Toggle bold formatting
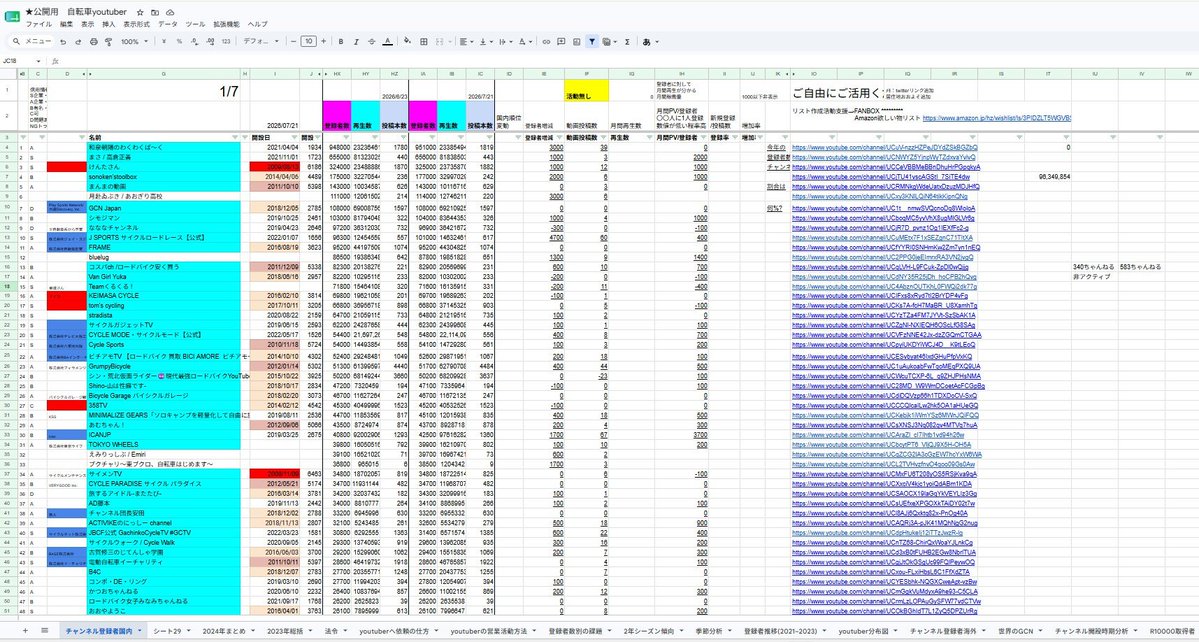Viewport: 1199px width, 642px height. [x=341, y=41]
